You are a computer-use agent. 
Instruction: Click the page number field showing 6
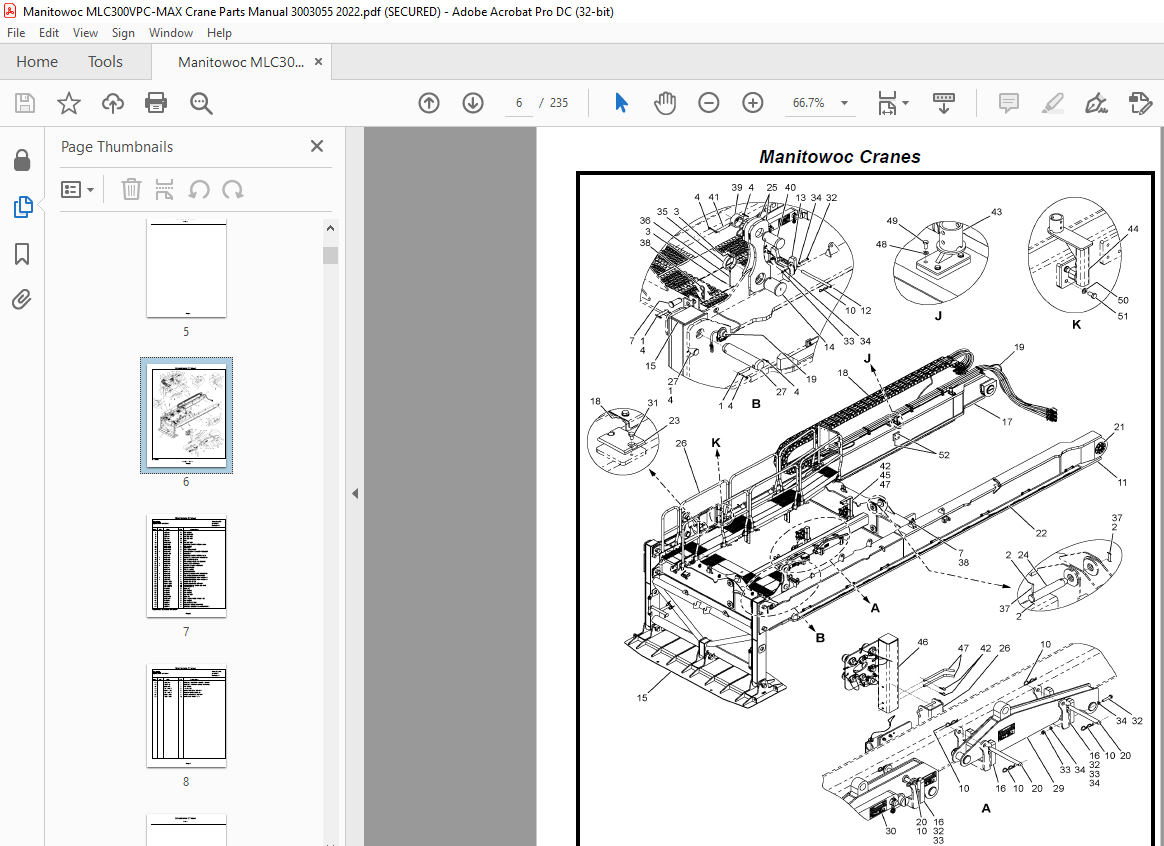coord(519,103)
